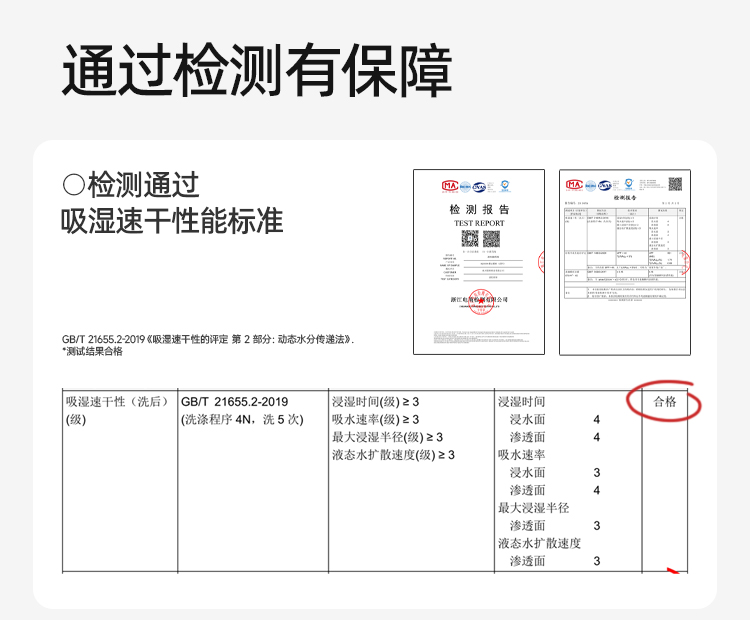Select the heading 通过检测有保障
This screenshot has height=620, width=750.
[x=257, y=70]
